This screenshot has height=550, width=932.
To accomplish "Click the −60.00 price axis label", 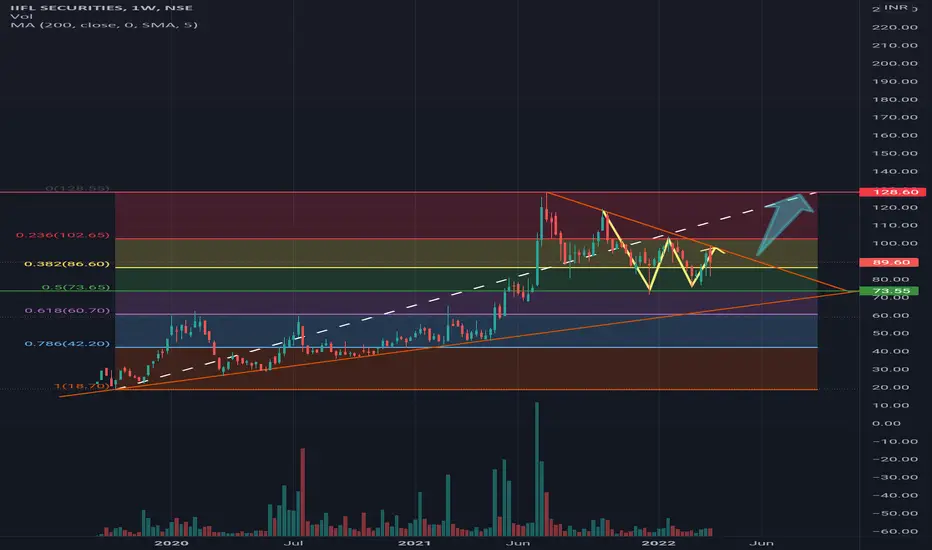I will point(895,532).
